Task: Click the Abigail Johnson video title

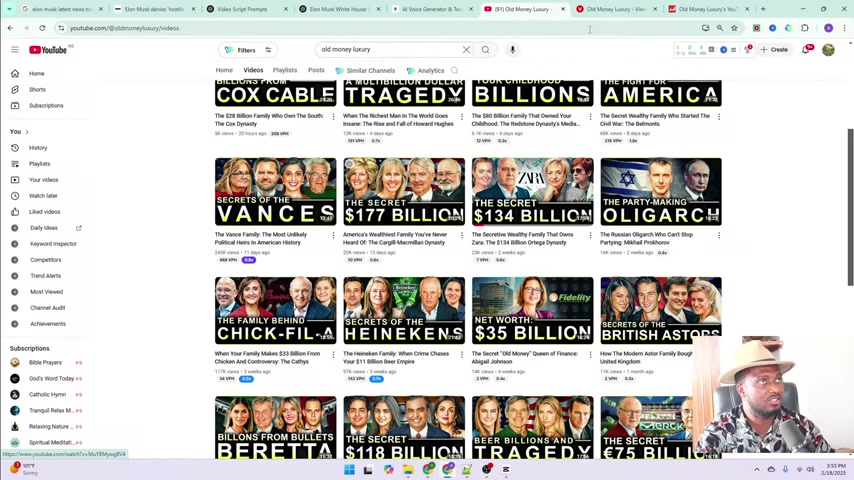Action: point(524,357)
